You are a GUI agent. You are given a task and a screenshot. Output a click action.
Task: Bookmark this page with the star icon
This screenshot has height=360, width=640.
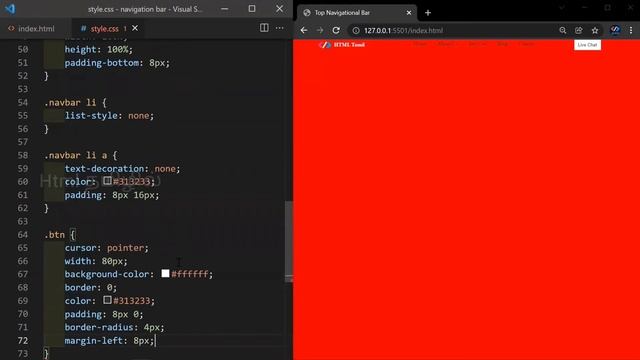pos(595,30)
